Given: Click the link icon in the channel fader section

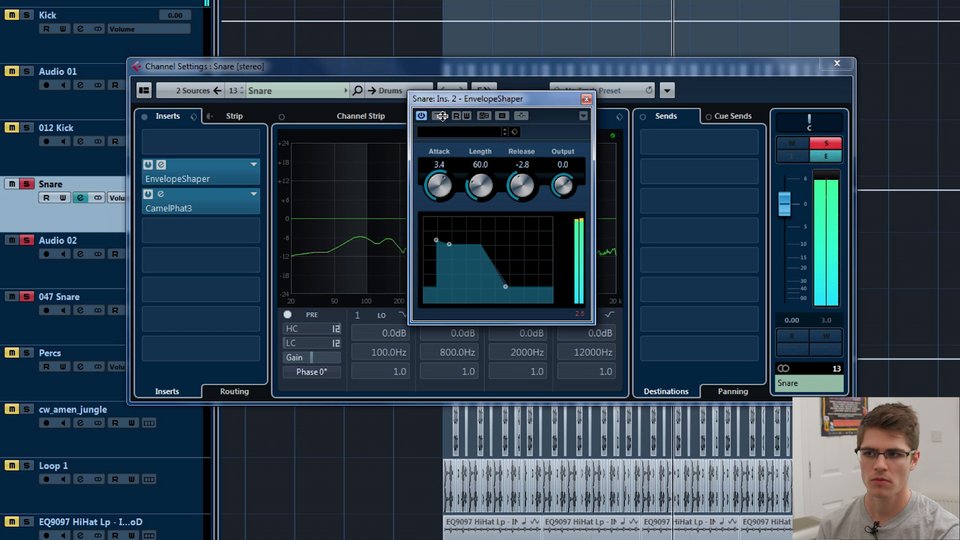Looking at the screenshot, I should tap(783, 369).
